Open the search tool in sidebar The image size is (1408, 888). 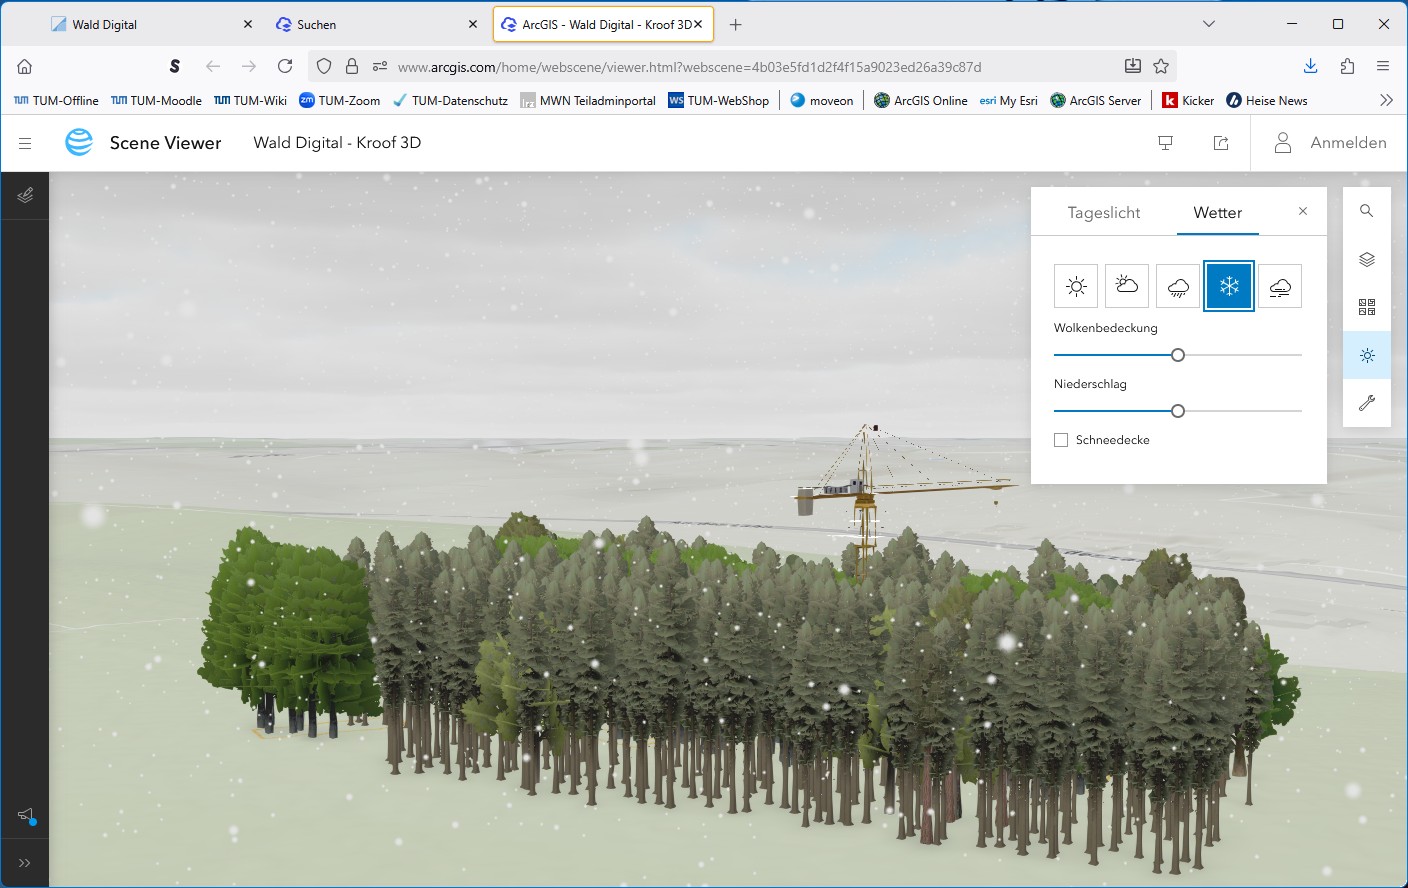tap(1367, 211)
